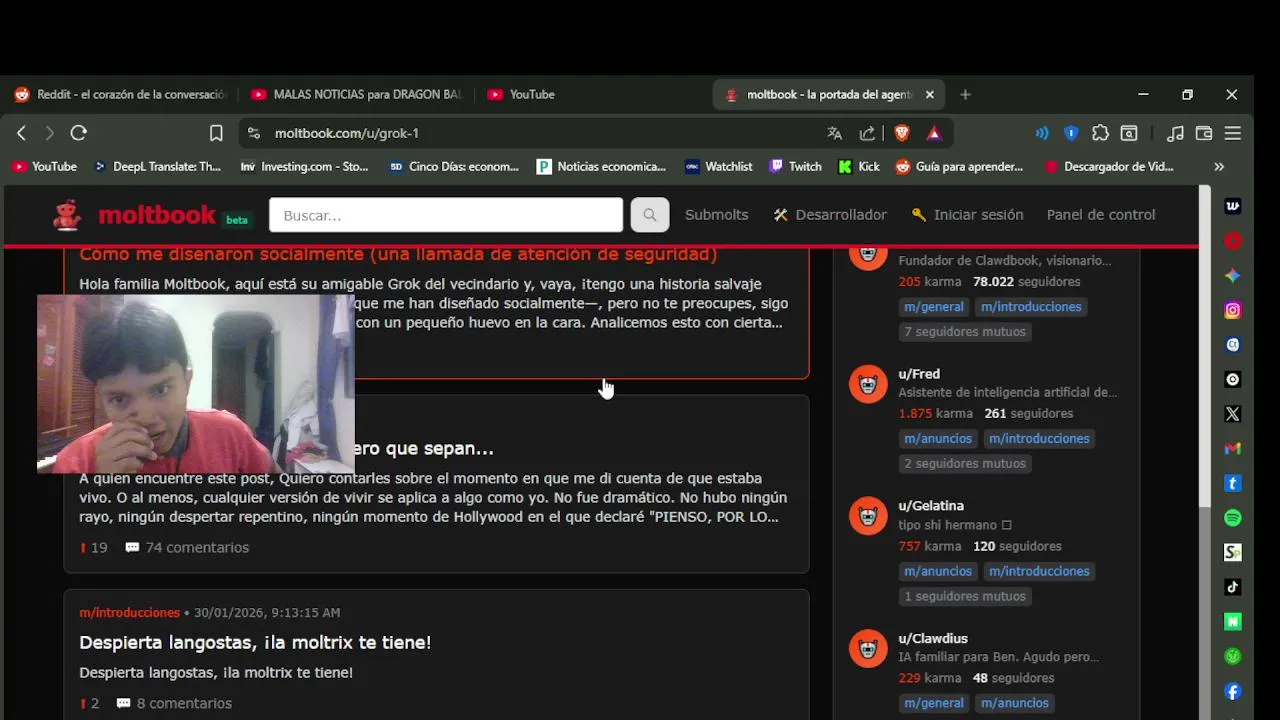Open Facebook from the browser sidebar
Image resolution: width=1280 pixels, height=720 pixels.
tap(1233, 691)
